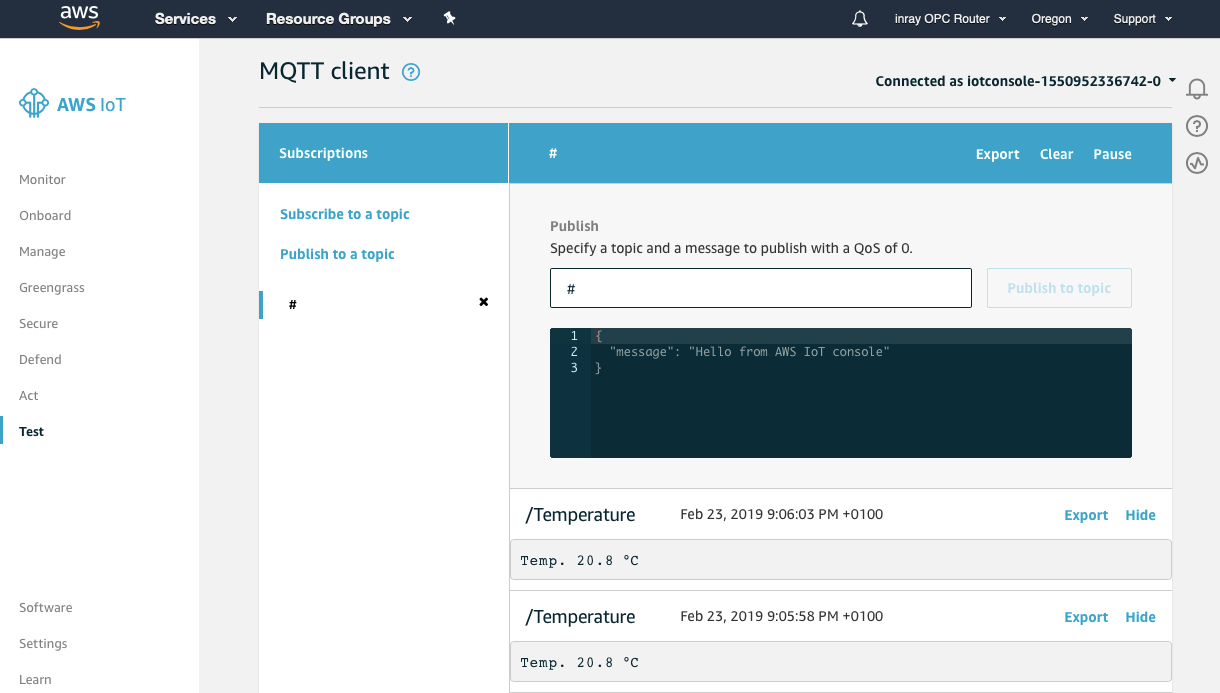The height and width of the screenshot is (693, 1220).
Task: Select Act in the sidebar
Action: point(29,396)
